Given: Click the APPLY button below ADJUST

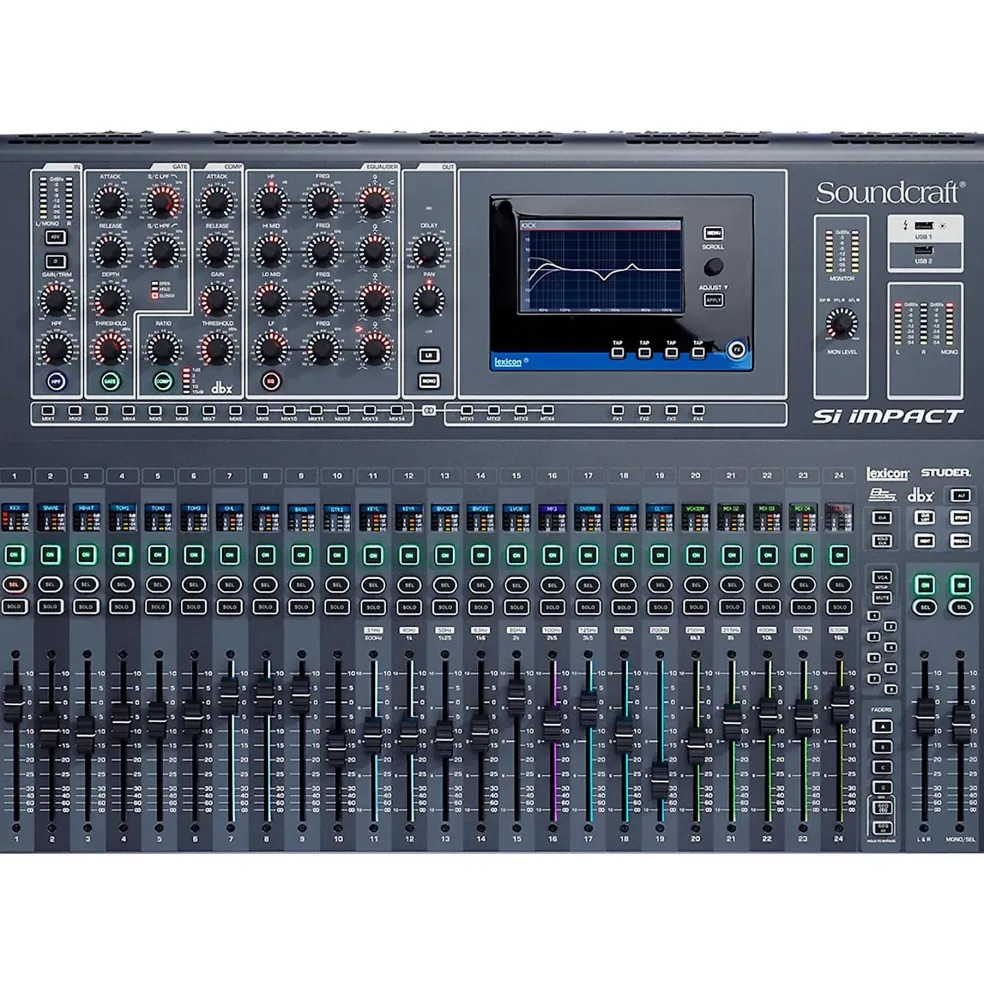Looking at the screenshot, I should 713,300.
